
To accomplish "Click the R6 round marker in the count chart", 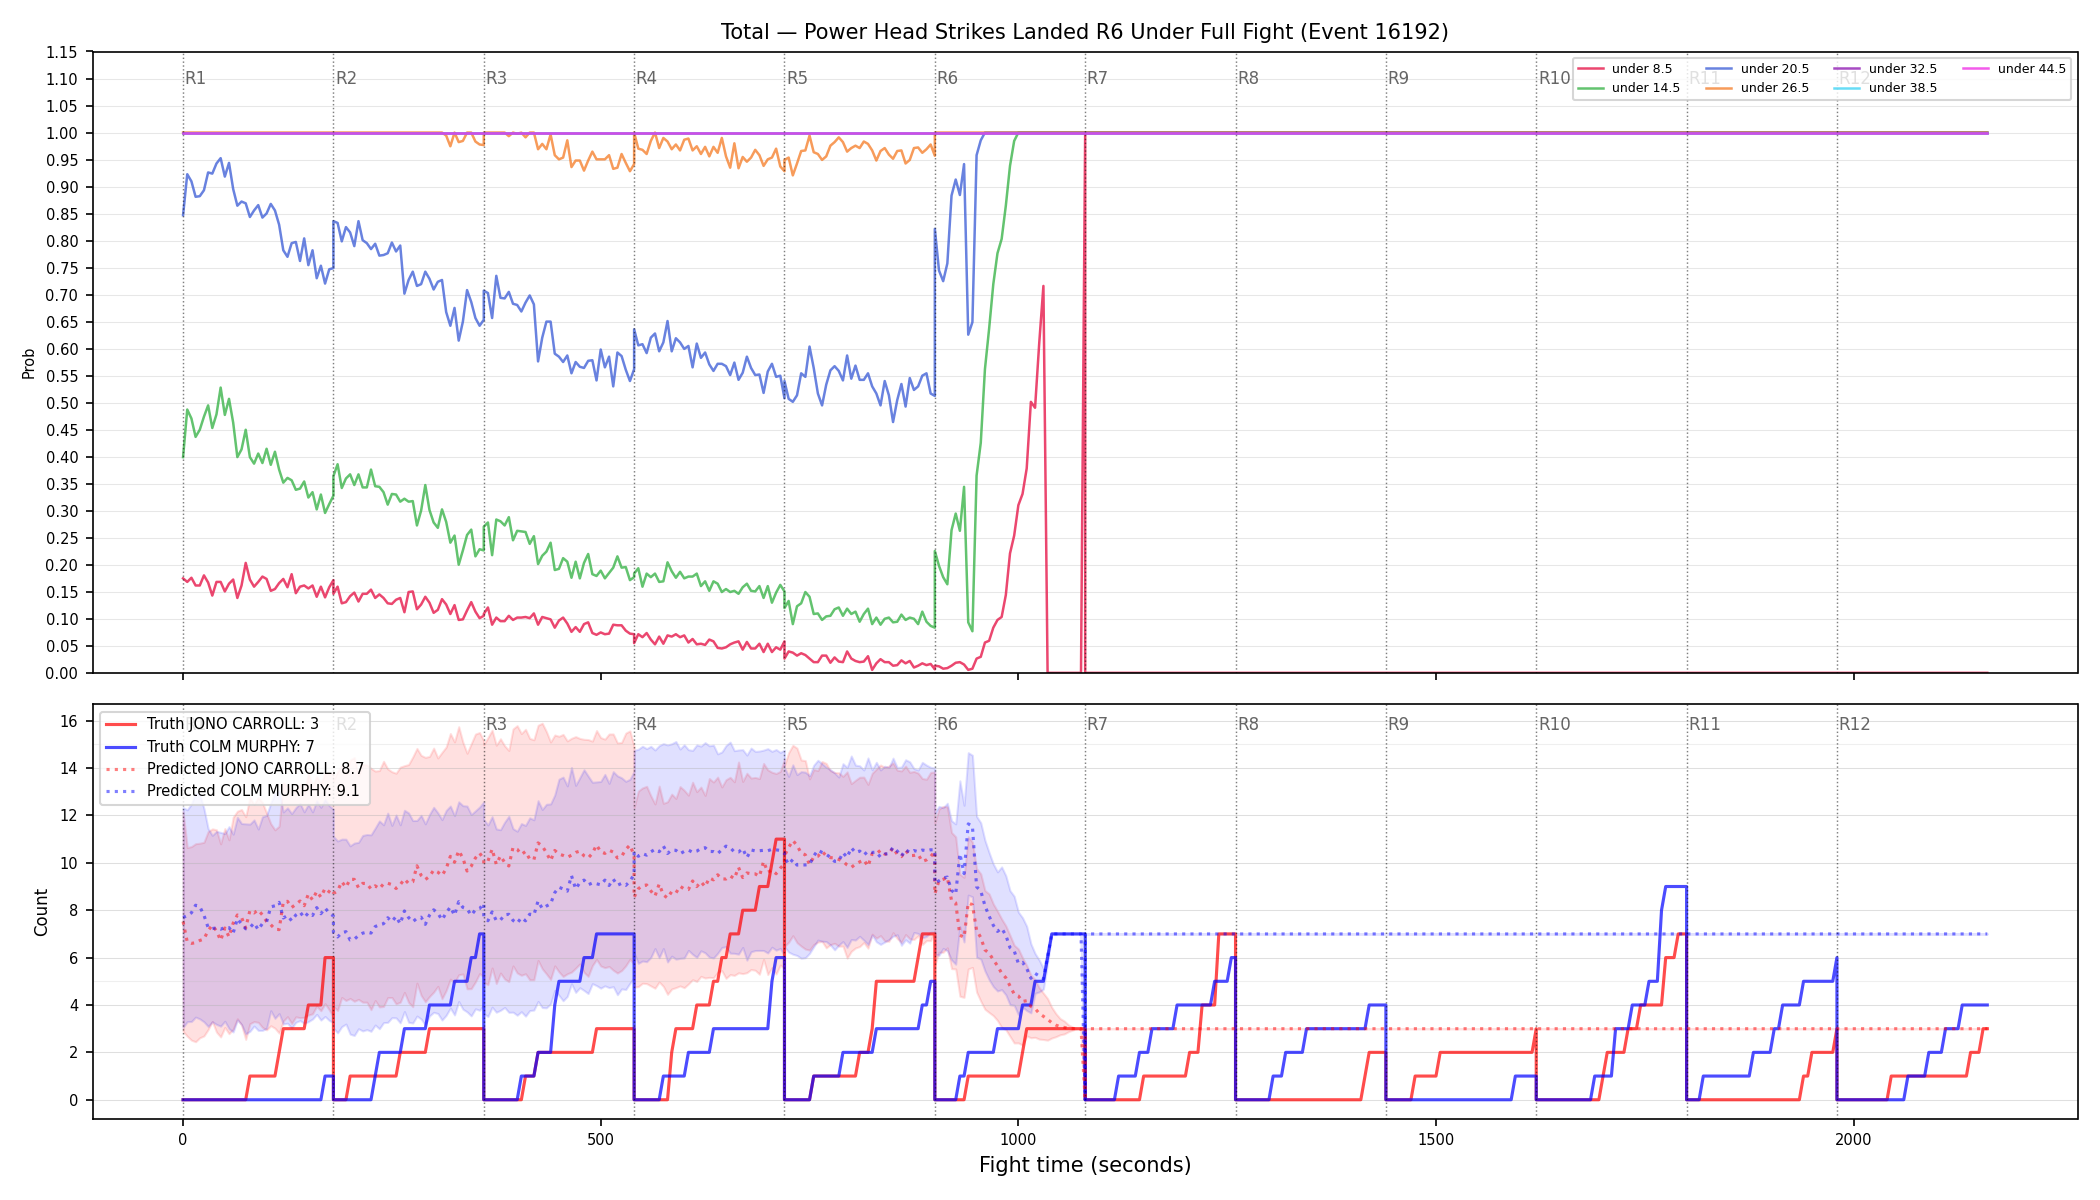I will pyautogui.click(x=947, y=724).
